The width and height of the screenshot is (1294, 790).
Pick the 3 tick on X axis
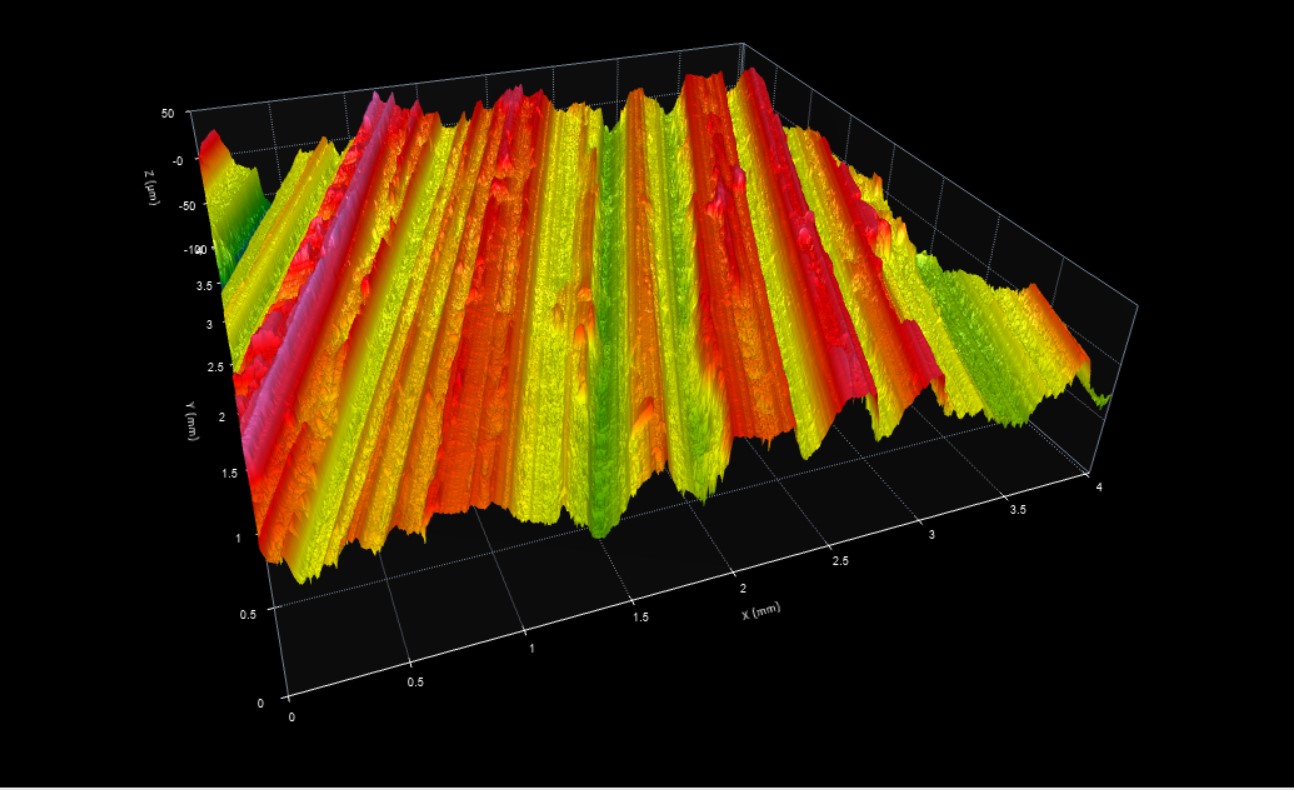(x=931, y=535)
